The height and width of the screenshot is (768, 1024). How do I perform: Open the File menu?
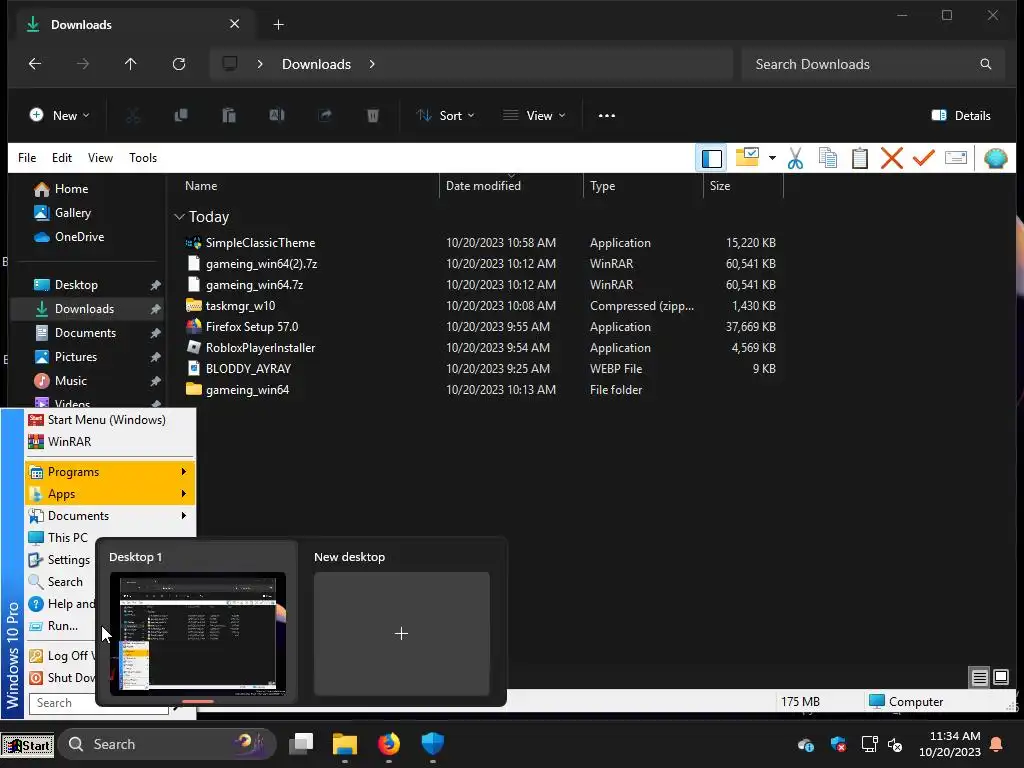27,158
